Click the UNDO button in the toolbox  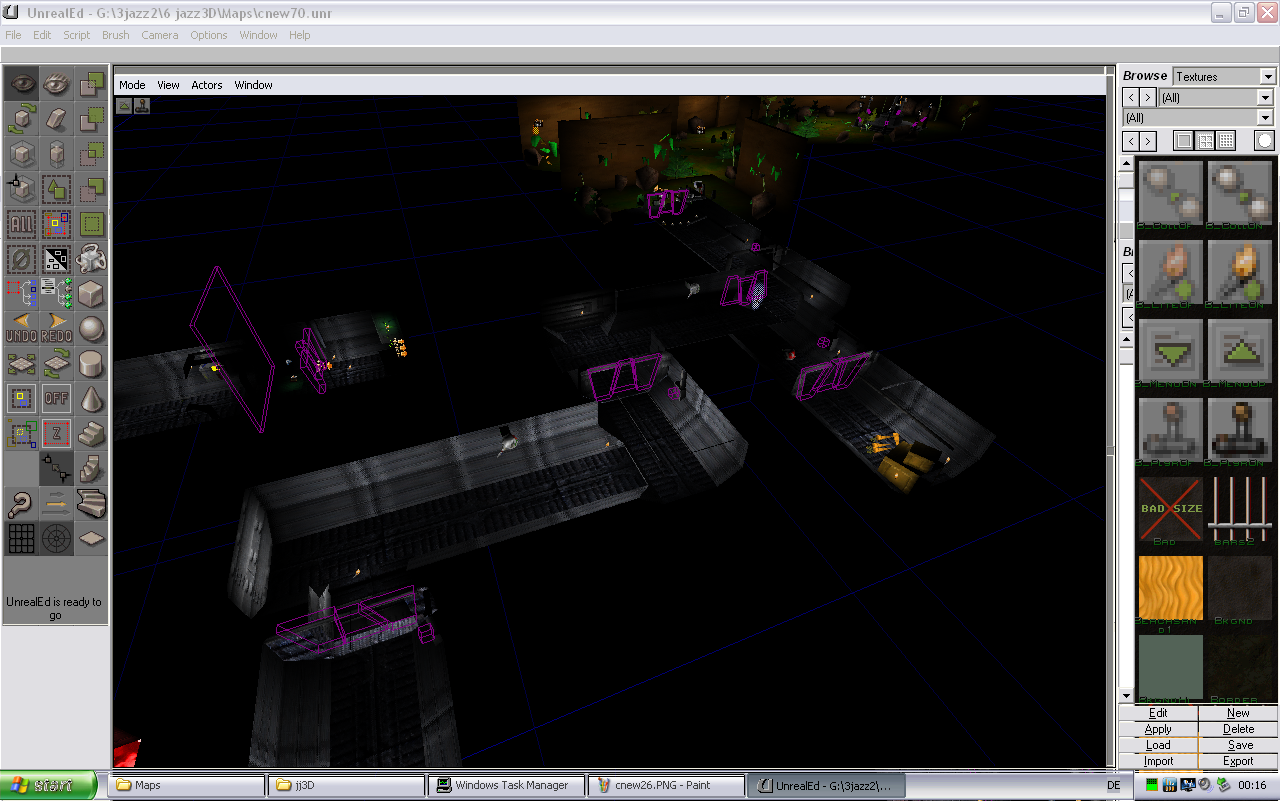pyautogui.click(x=21, y=329)
